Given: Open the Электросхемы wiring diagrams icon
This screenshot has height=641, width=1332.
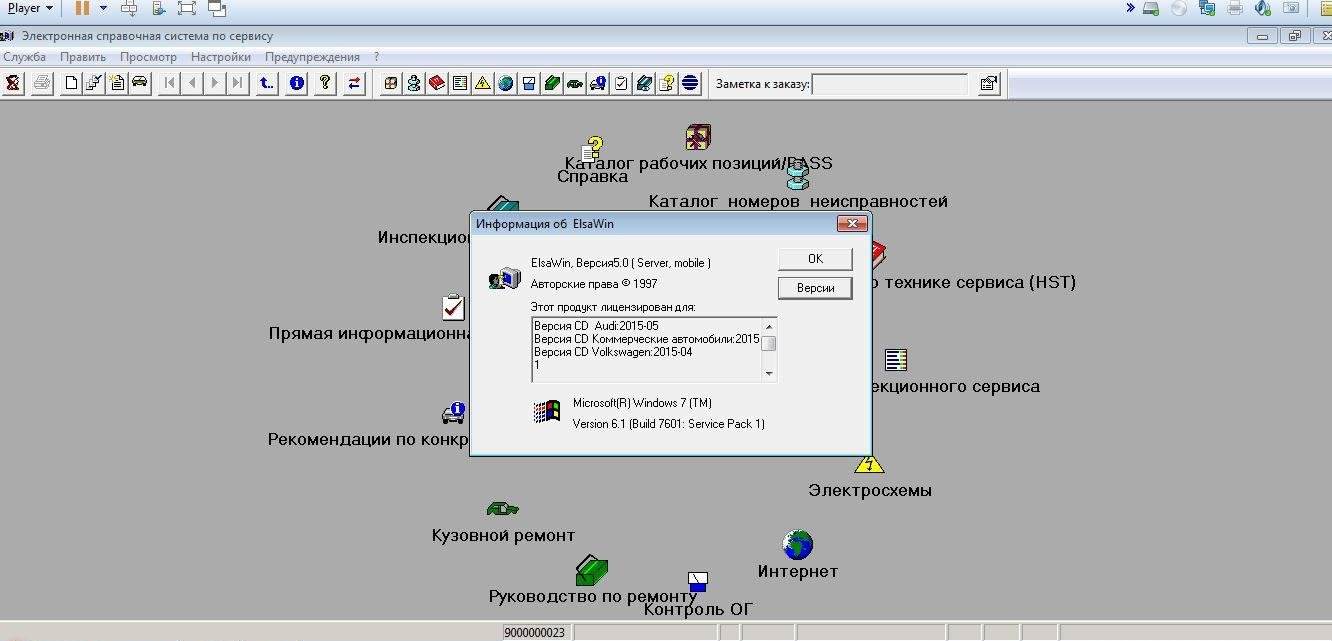Looking at the screenshot, I should pyautogui.click(x=869, y=463).
